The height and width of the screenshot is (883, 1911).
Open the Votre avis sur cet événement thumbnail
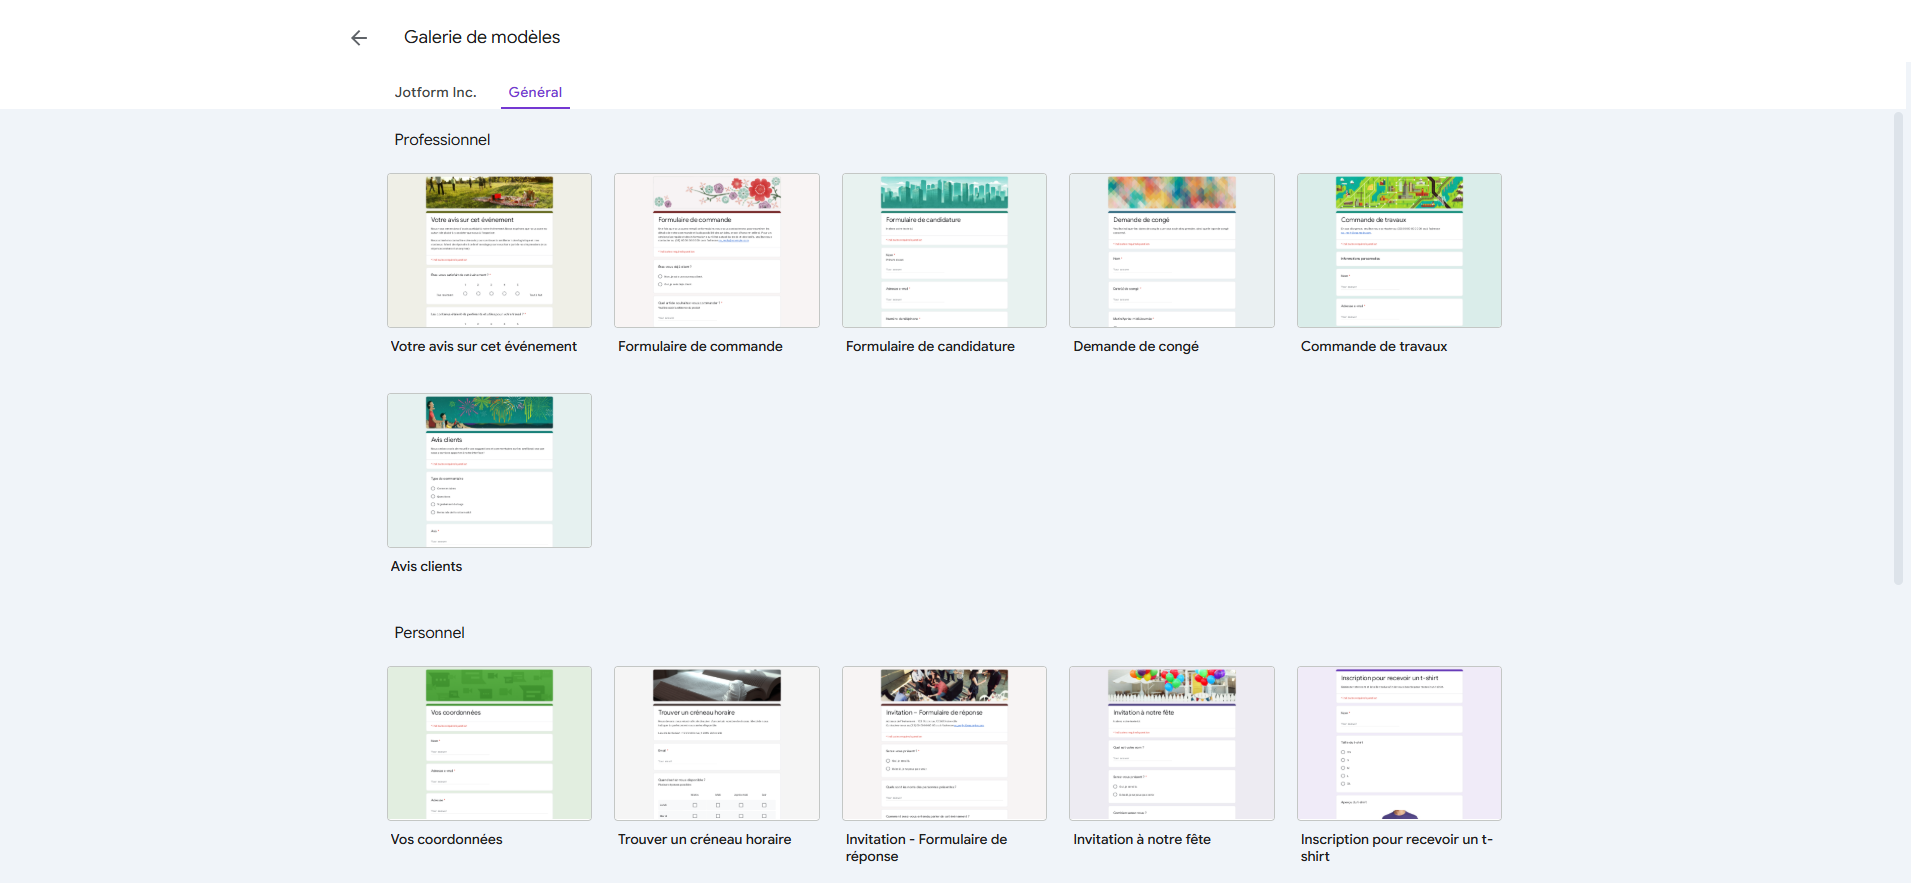489,250
